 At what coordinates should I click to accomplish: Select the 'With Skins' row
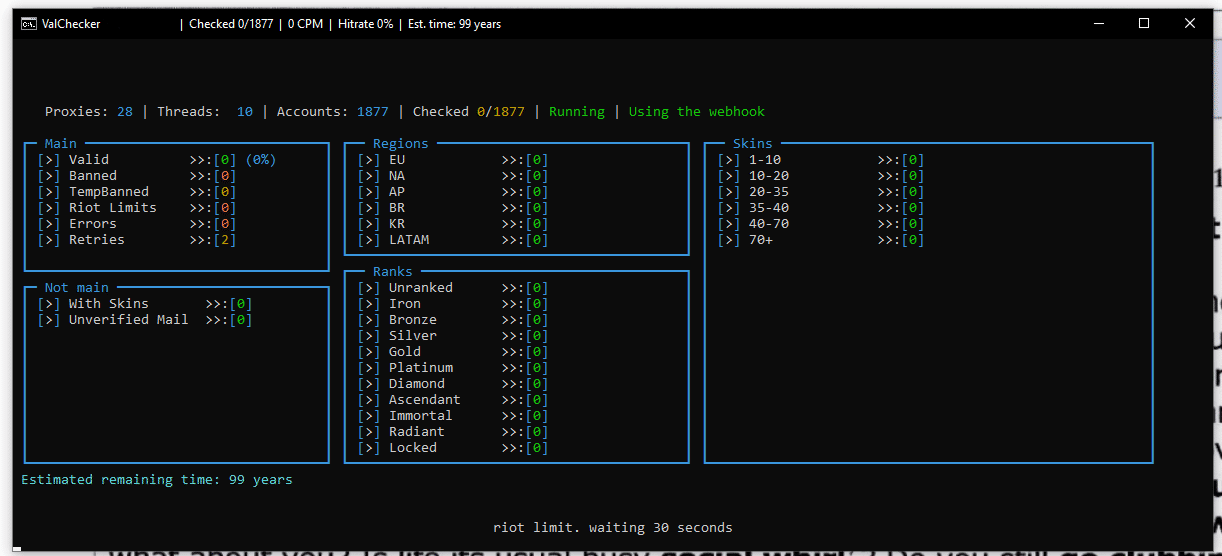click(x=145, y=304)
